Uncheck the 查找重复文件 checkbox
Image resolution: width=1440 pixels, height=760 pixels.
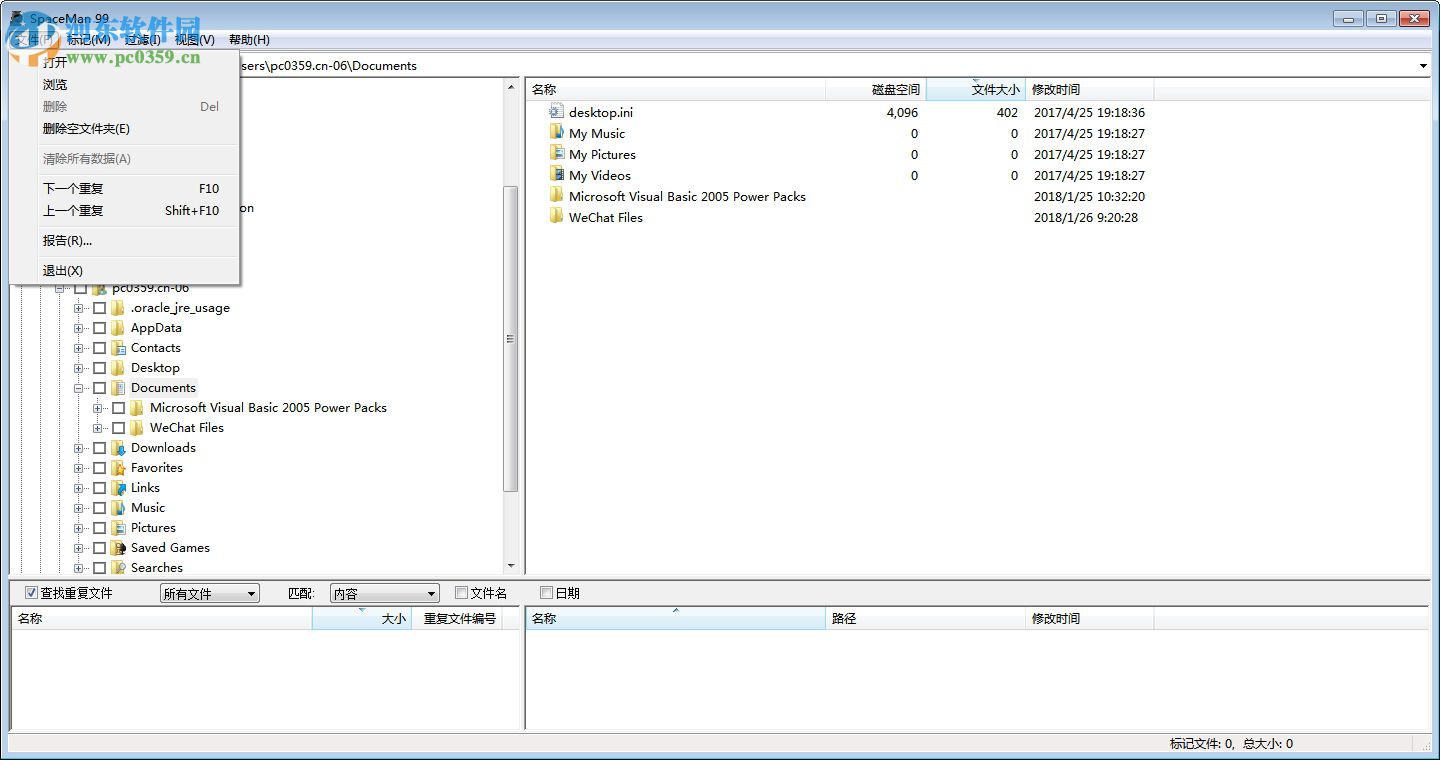(x=31, y=593)
